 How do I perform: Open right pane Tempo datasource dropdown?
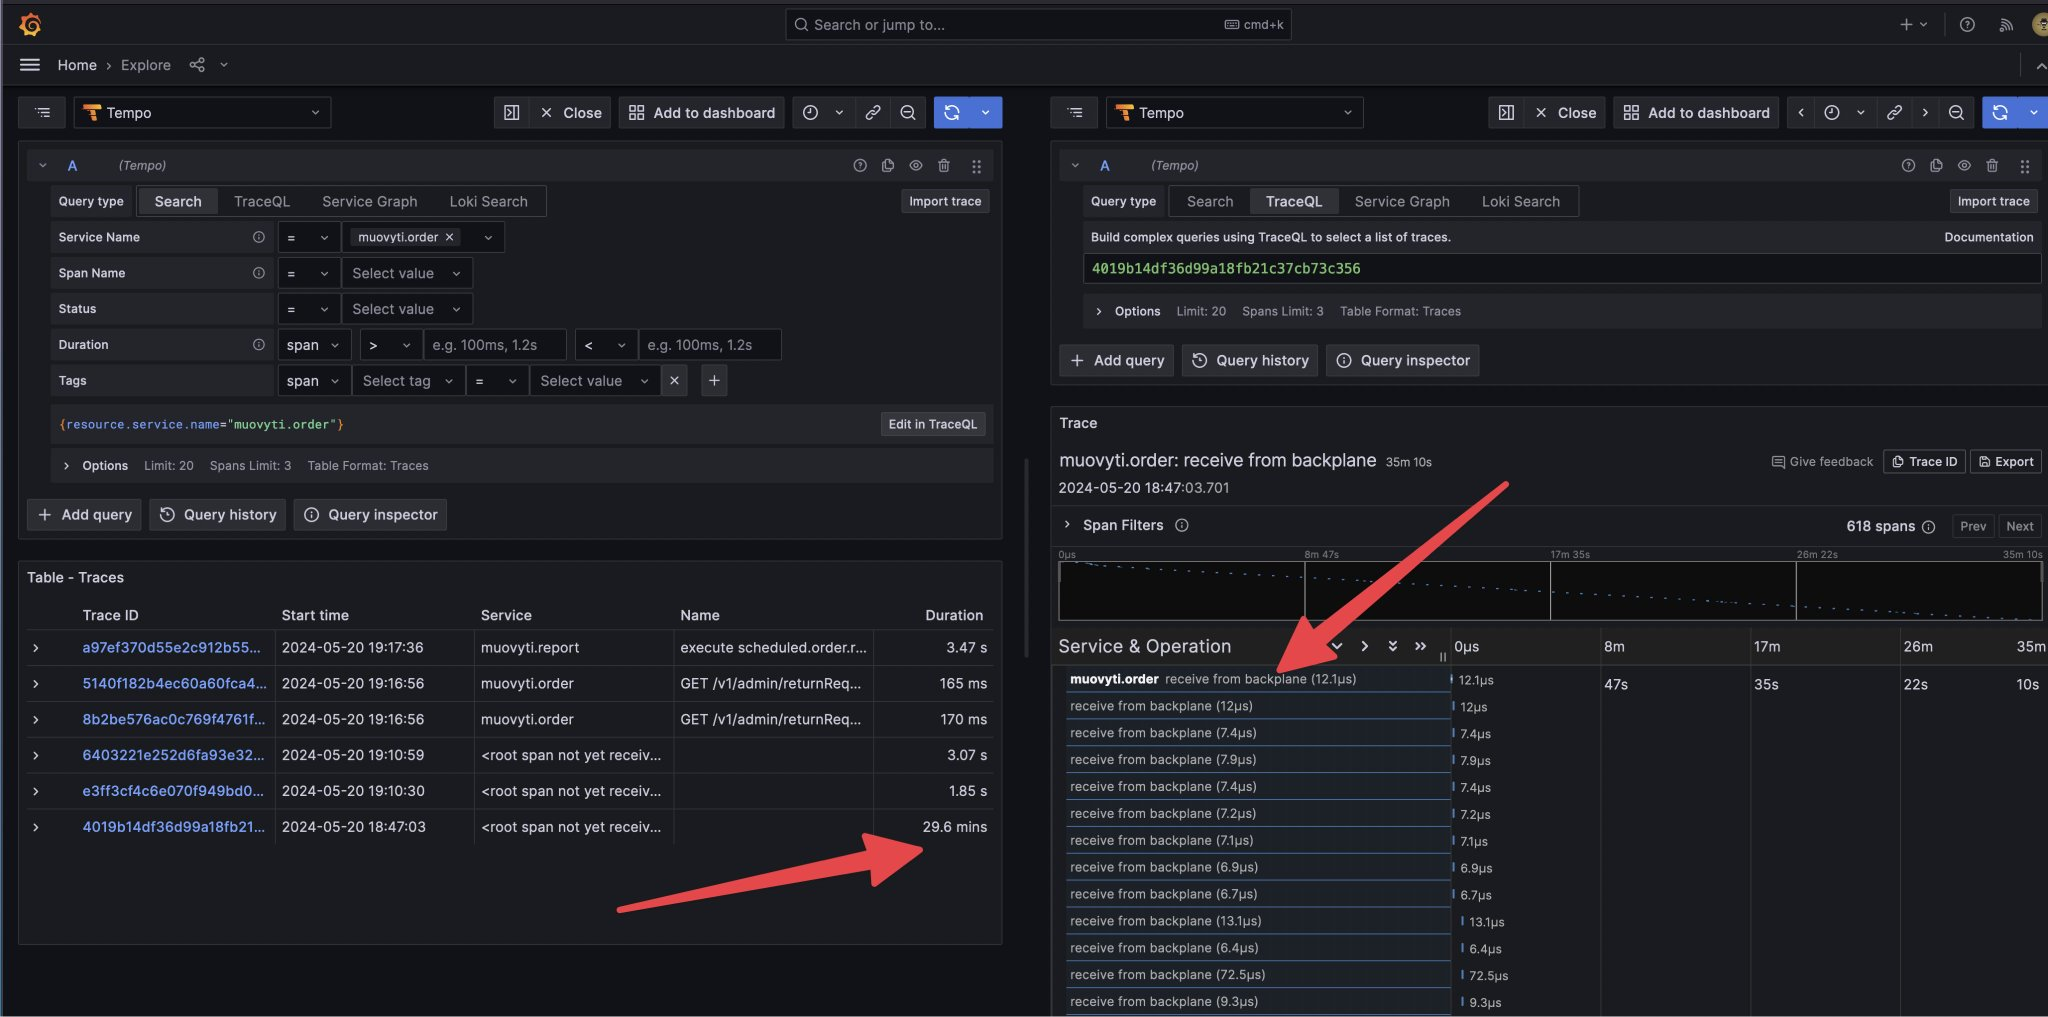[1234, 113]
